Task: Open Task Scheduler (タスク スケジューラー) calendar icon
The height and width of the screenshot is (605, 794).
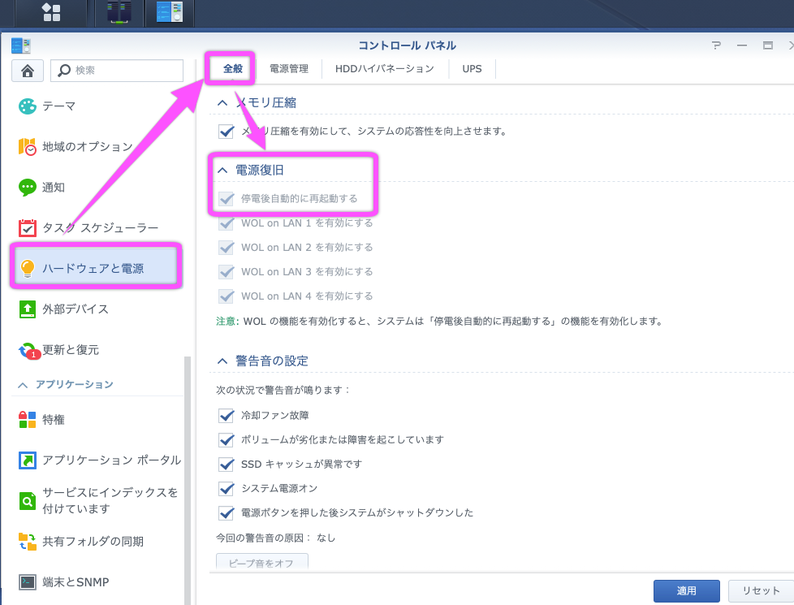Action: pyautogui.click(x=27, y=228)
